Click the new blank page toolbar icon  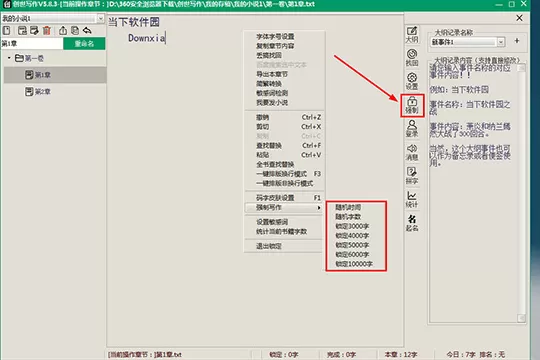click(7, 30)
